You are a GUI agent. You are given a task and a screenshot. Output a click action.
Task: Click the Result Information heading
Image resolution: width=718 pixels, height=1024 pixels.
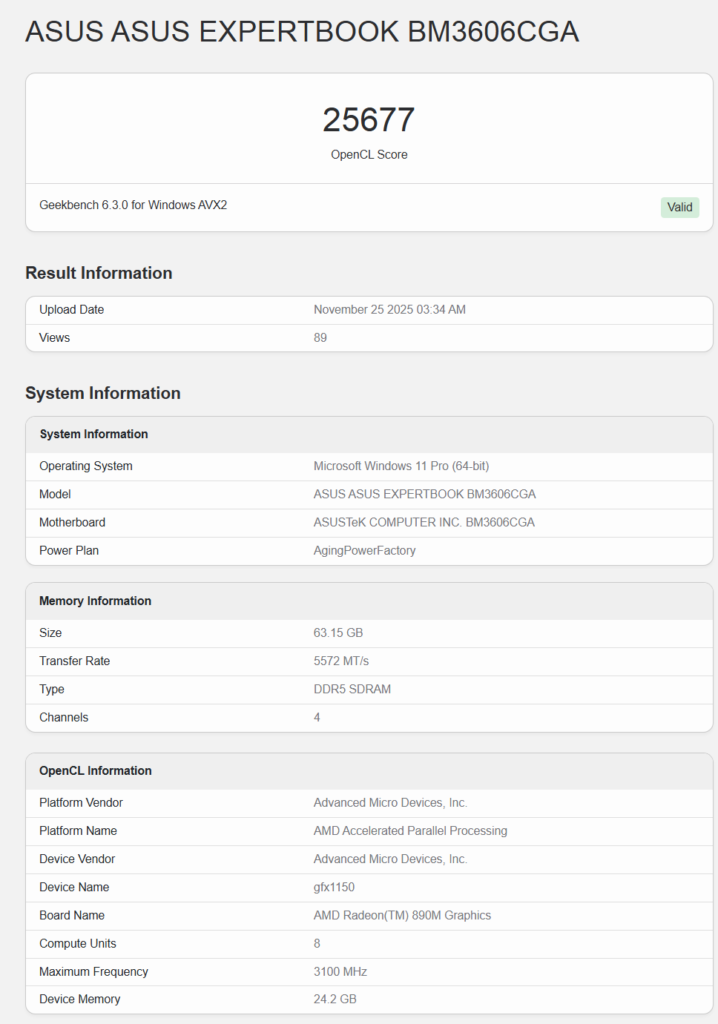98,273
